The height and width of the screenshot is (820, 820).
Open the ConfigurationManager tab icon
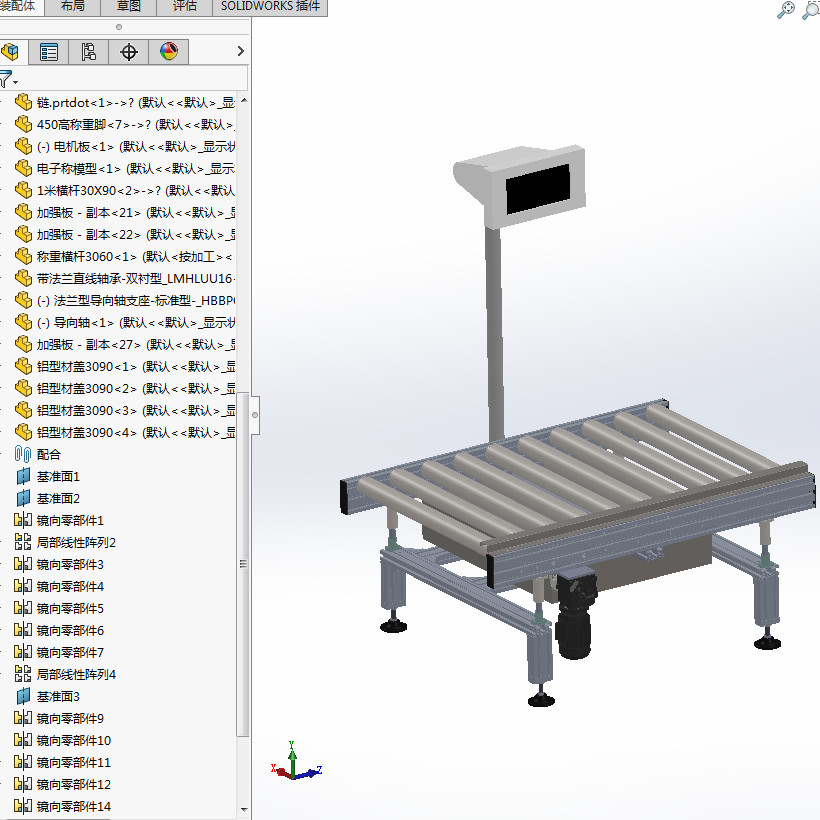click(x=88, y=52)
